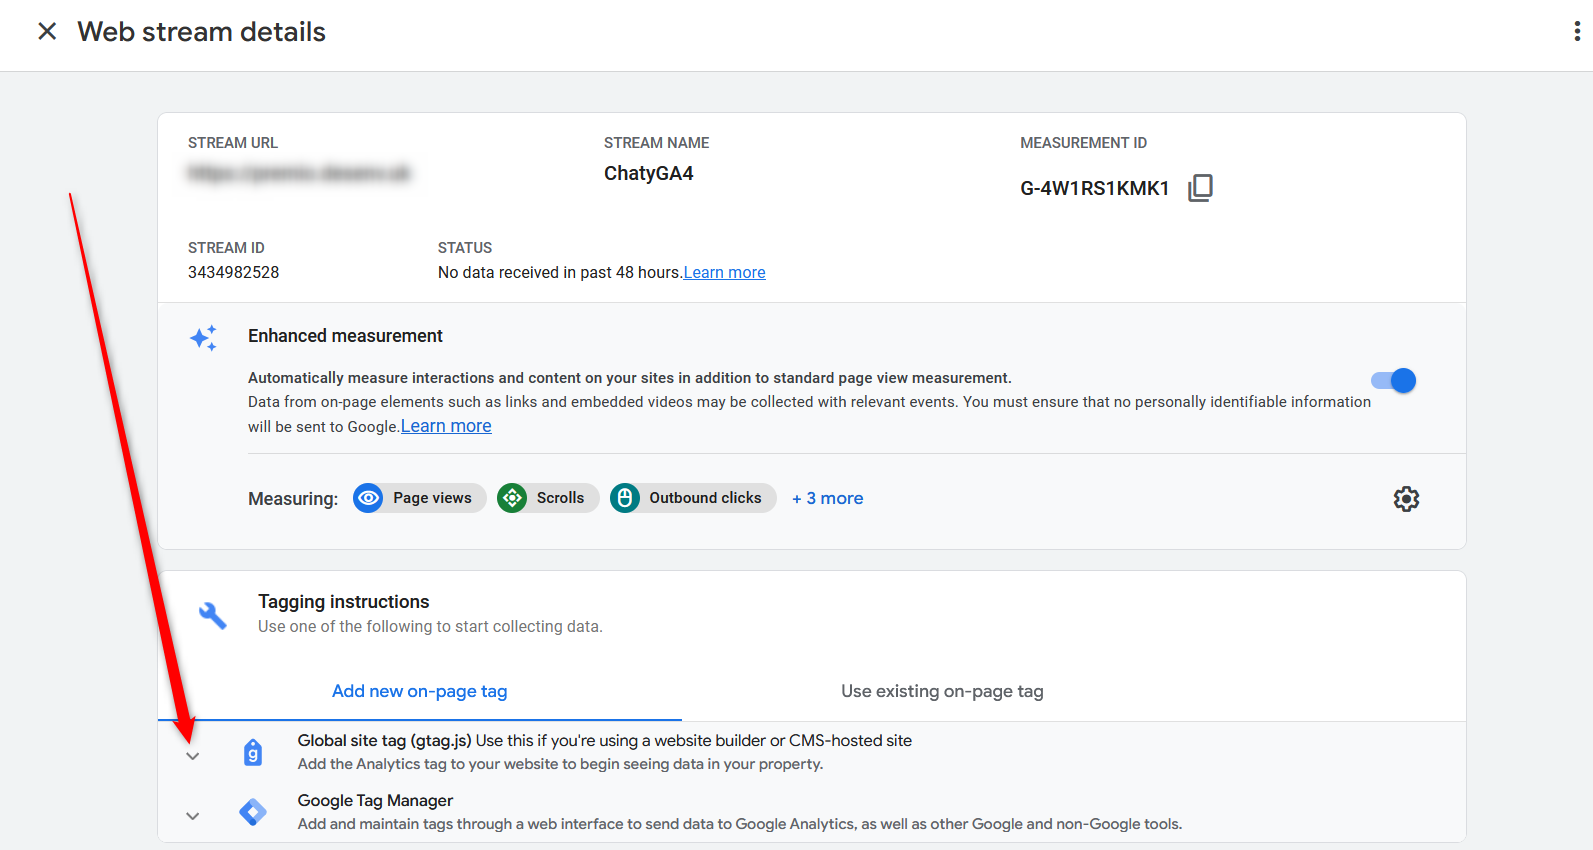The width and height of the screenshot is (1593, 850).
Task: Select the Scrolls chip
Action: click(x=548, y=498)
